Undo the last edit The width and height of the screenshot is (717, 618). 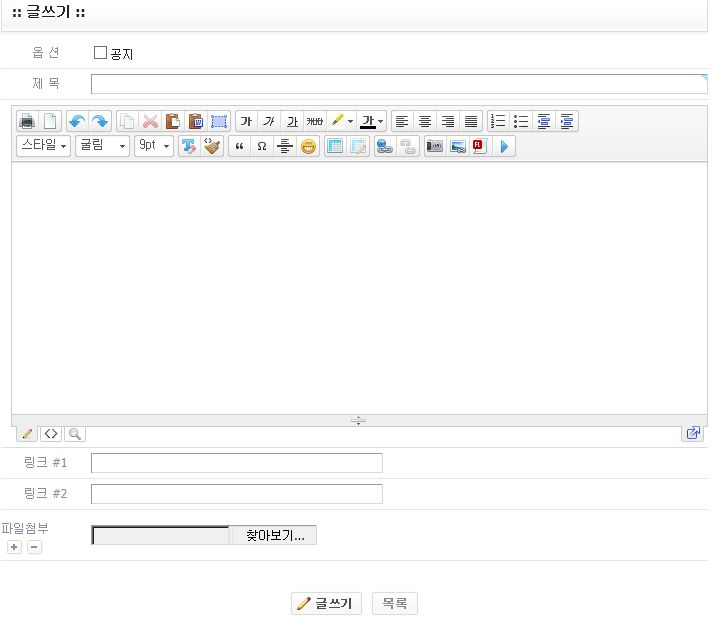(x=77, y=121)
